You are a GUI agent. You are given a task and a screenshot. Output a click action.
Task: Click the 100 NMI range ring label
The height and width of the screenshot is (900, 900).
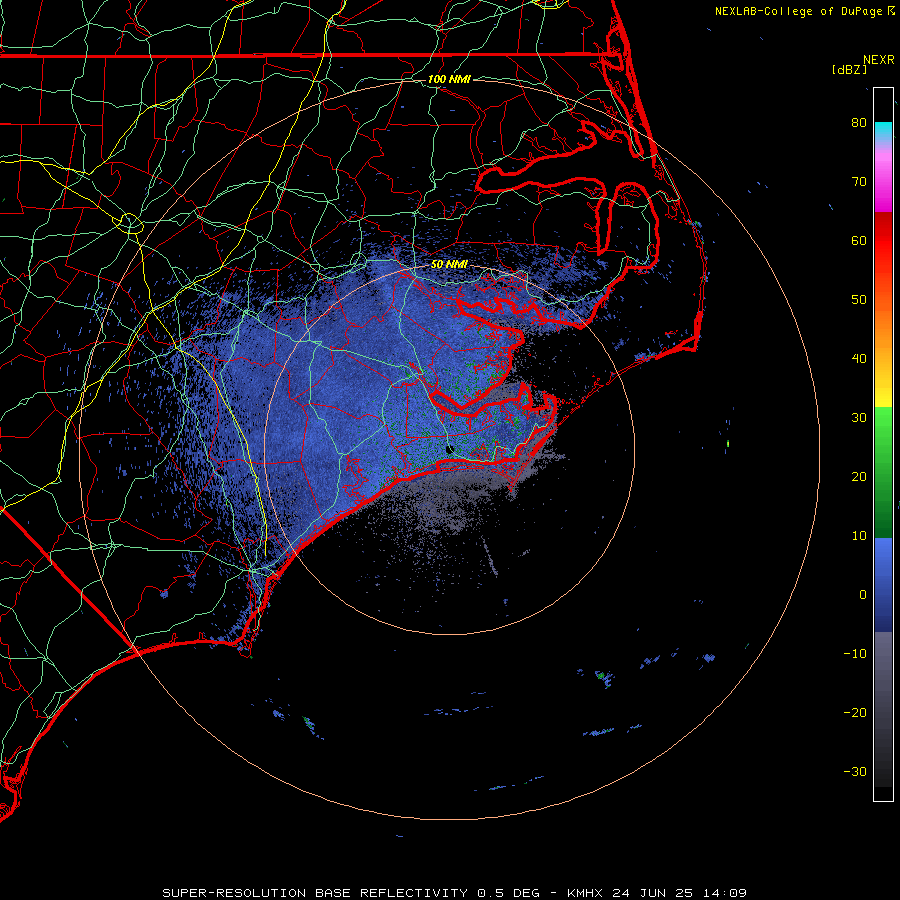click(x=449, y=79)
